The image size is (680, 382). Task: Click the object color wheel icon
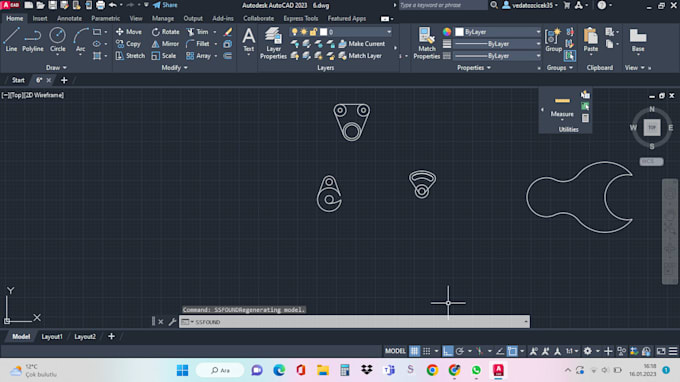pos(447,32)
